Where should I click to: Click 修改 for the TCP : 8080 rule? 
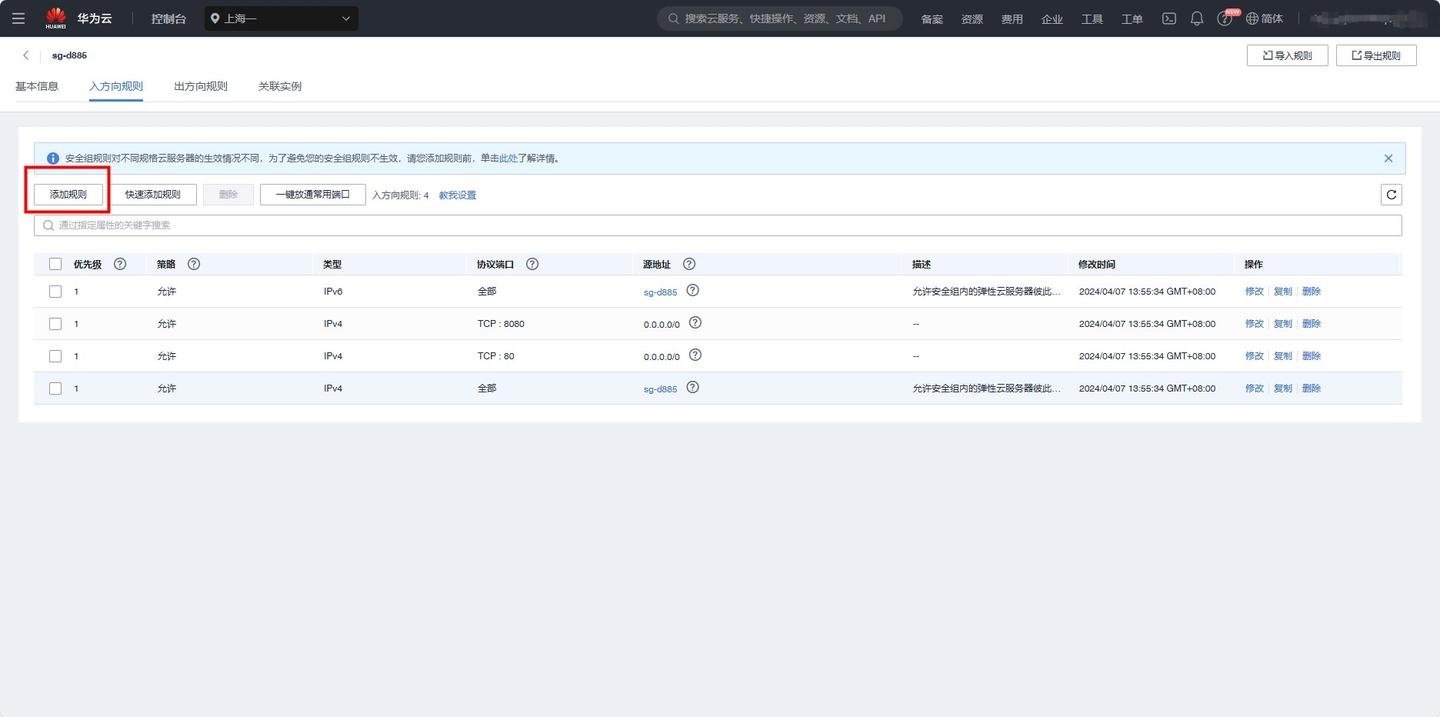pos(1254,323)
